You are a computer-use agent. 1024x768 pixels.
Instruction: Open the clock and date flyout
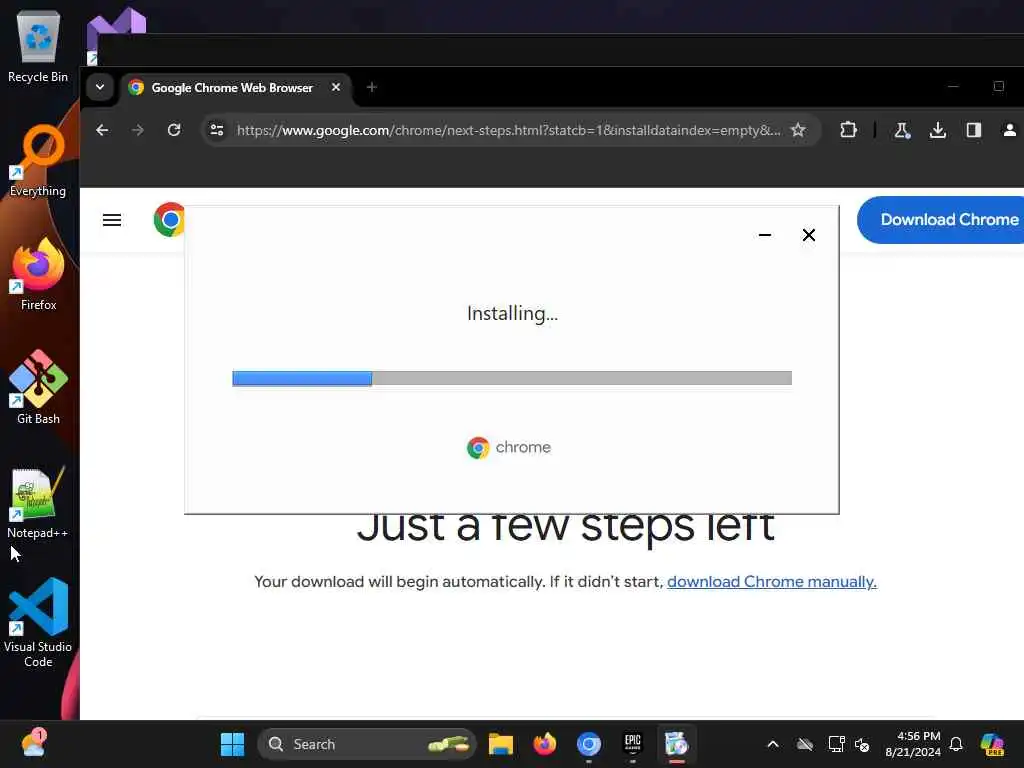coord(913,744)
